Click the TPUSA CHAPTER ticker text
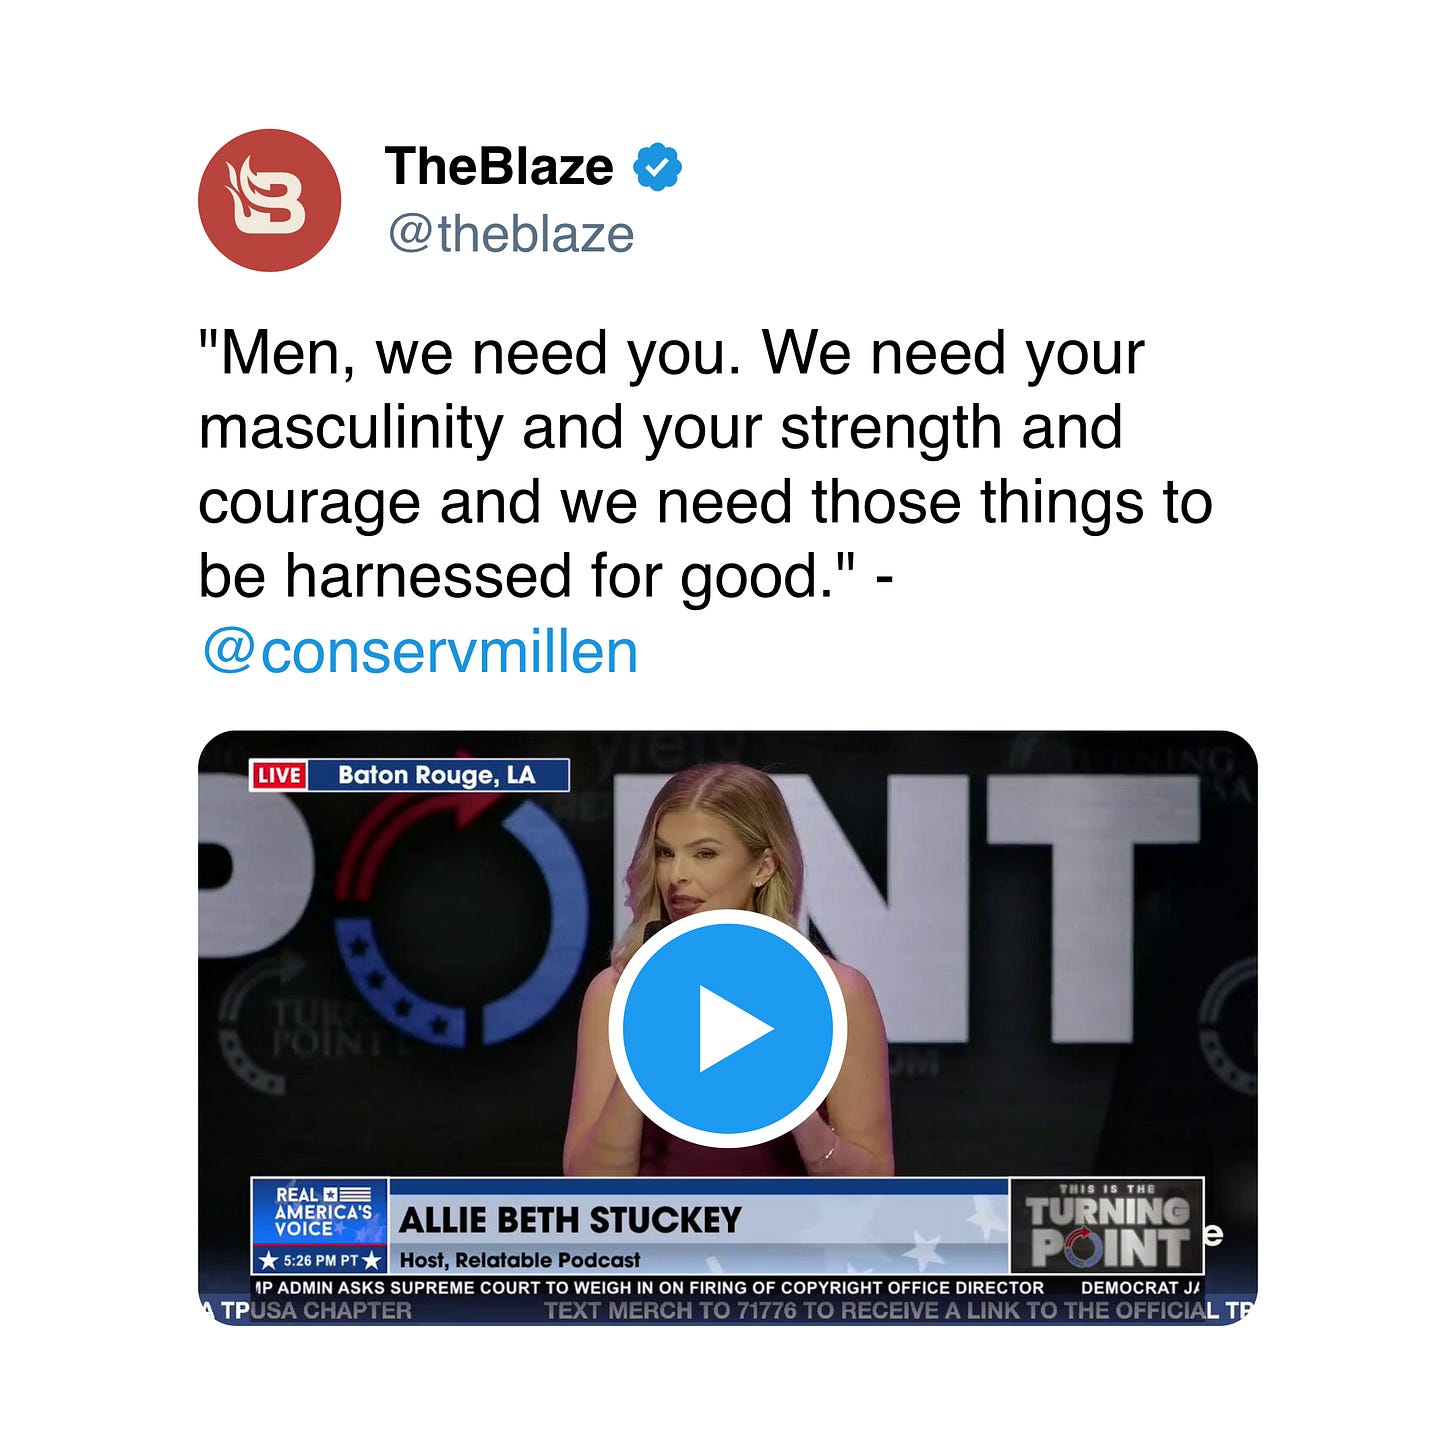The image size is (1456, 1456). tap(307, 1311)
